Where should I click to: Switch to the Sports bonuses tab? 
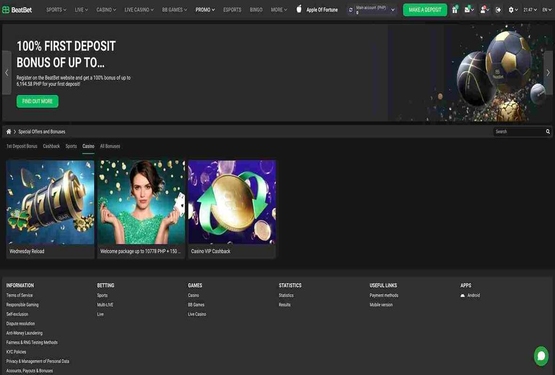(71, 146)
